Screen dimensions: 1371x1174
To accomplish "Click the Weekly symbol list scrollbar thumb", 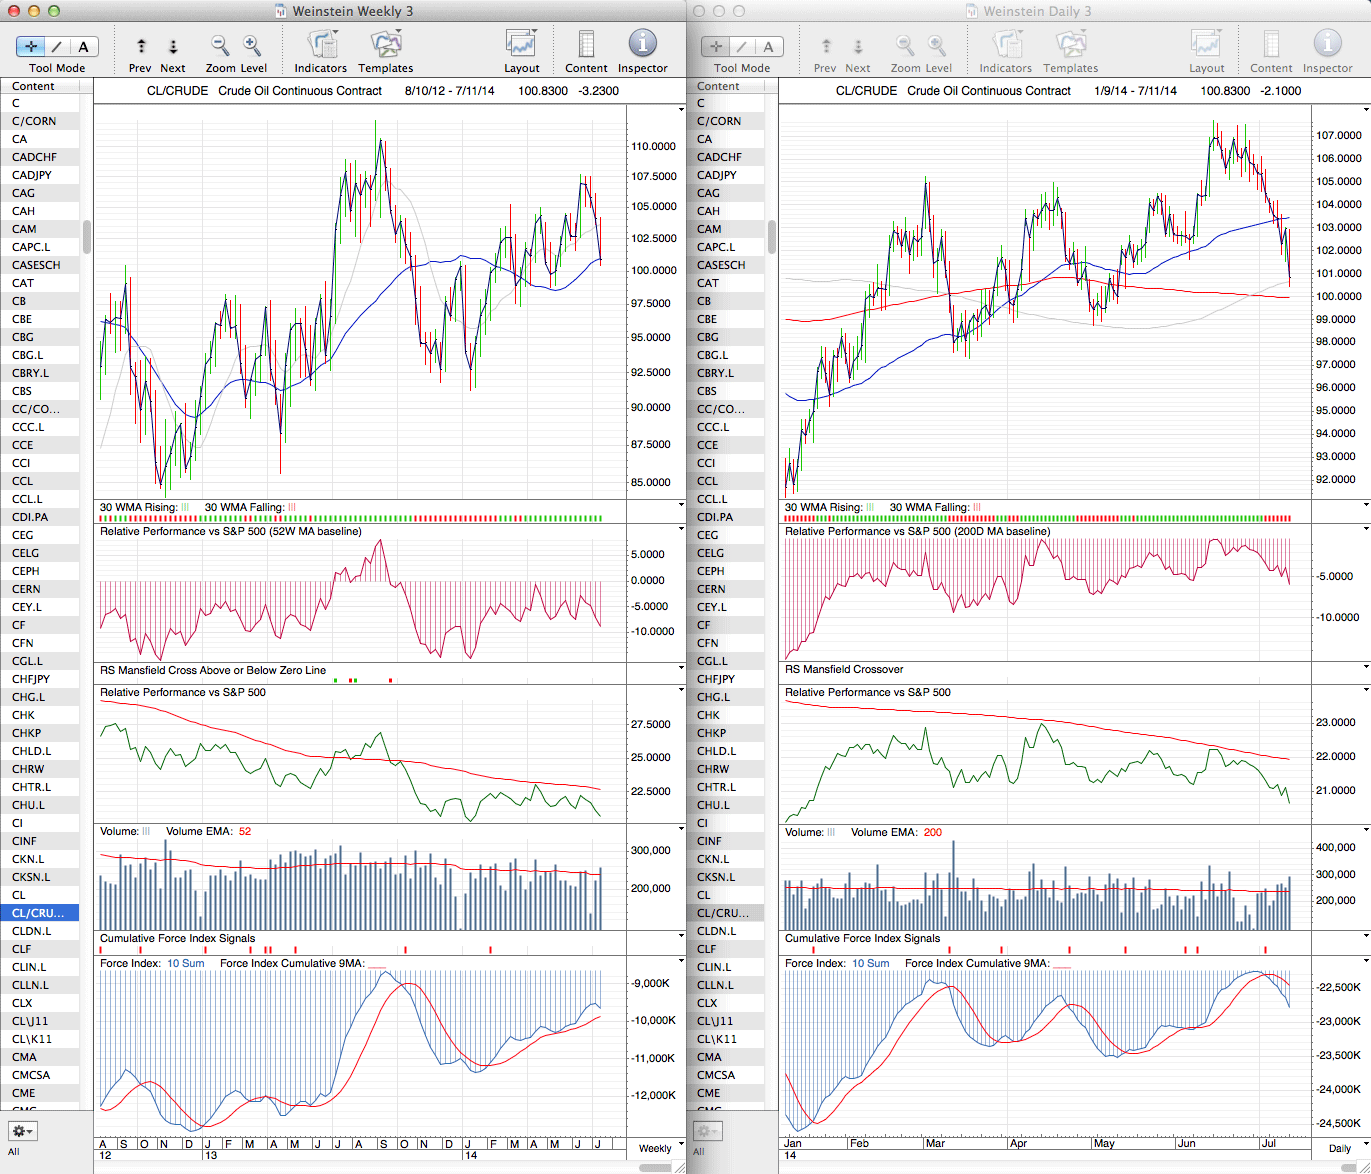I will 87,237.
